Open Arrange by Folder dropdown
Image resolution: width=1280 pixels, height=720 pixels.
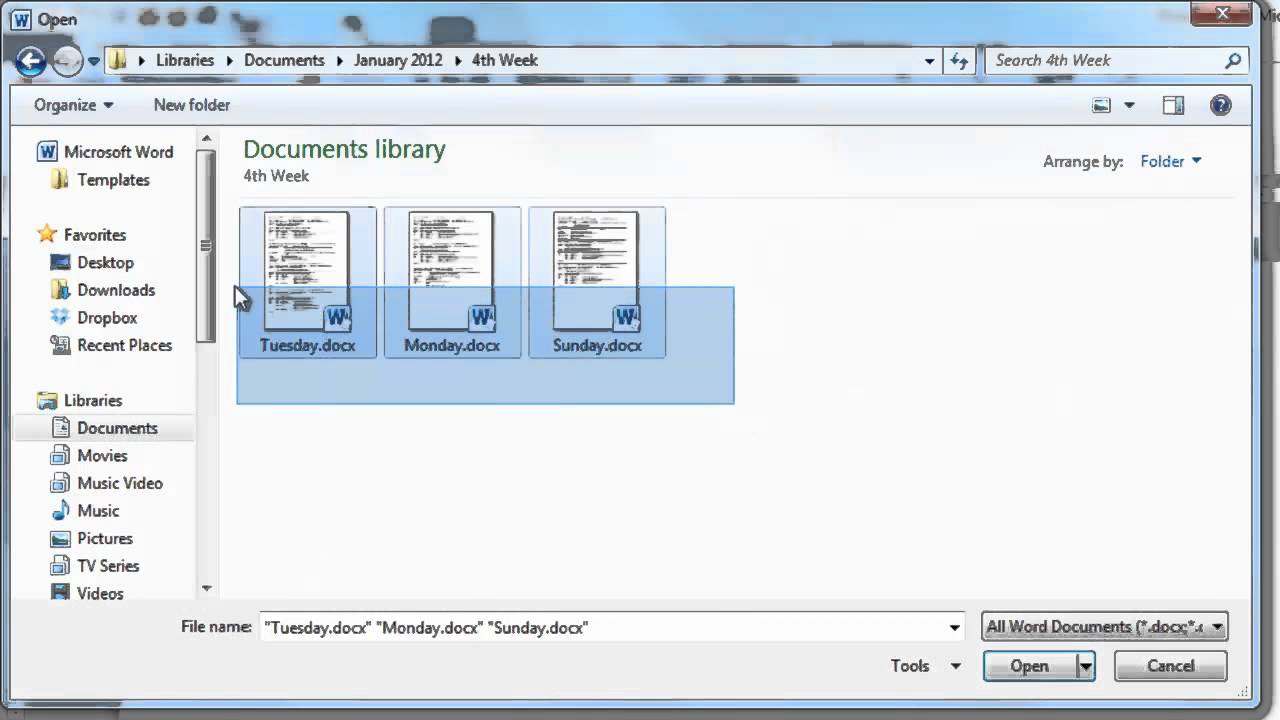pos(1171,161)
